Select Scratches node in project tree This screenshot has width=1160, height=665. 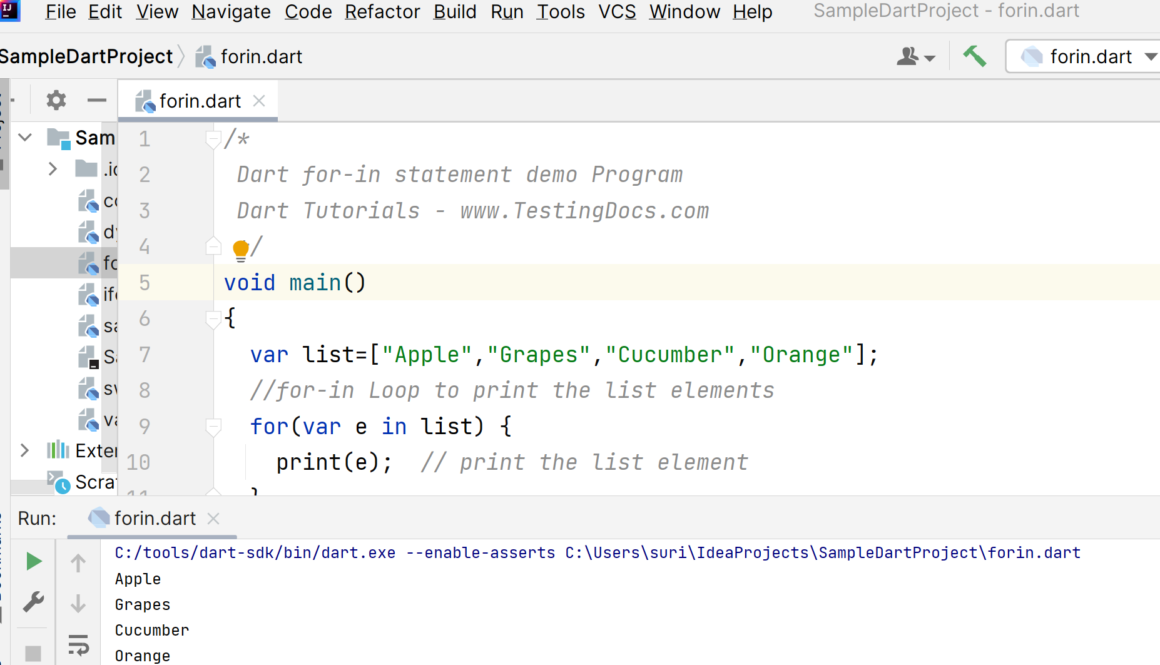tap(95, 482)
